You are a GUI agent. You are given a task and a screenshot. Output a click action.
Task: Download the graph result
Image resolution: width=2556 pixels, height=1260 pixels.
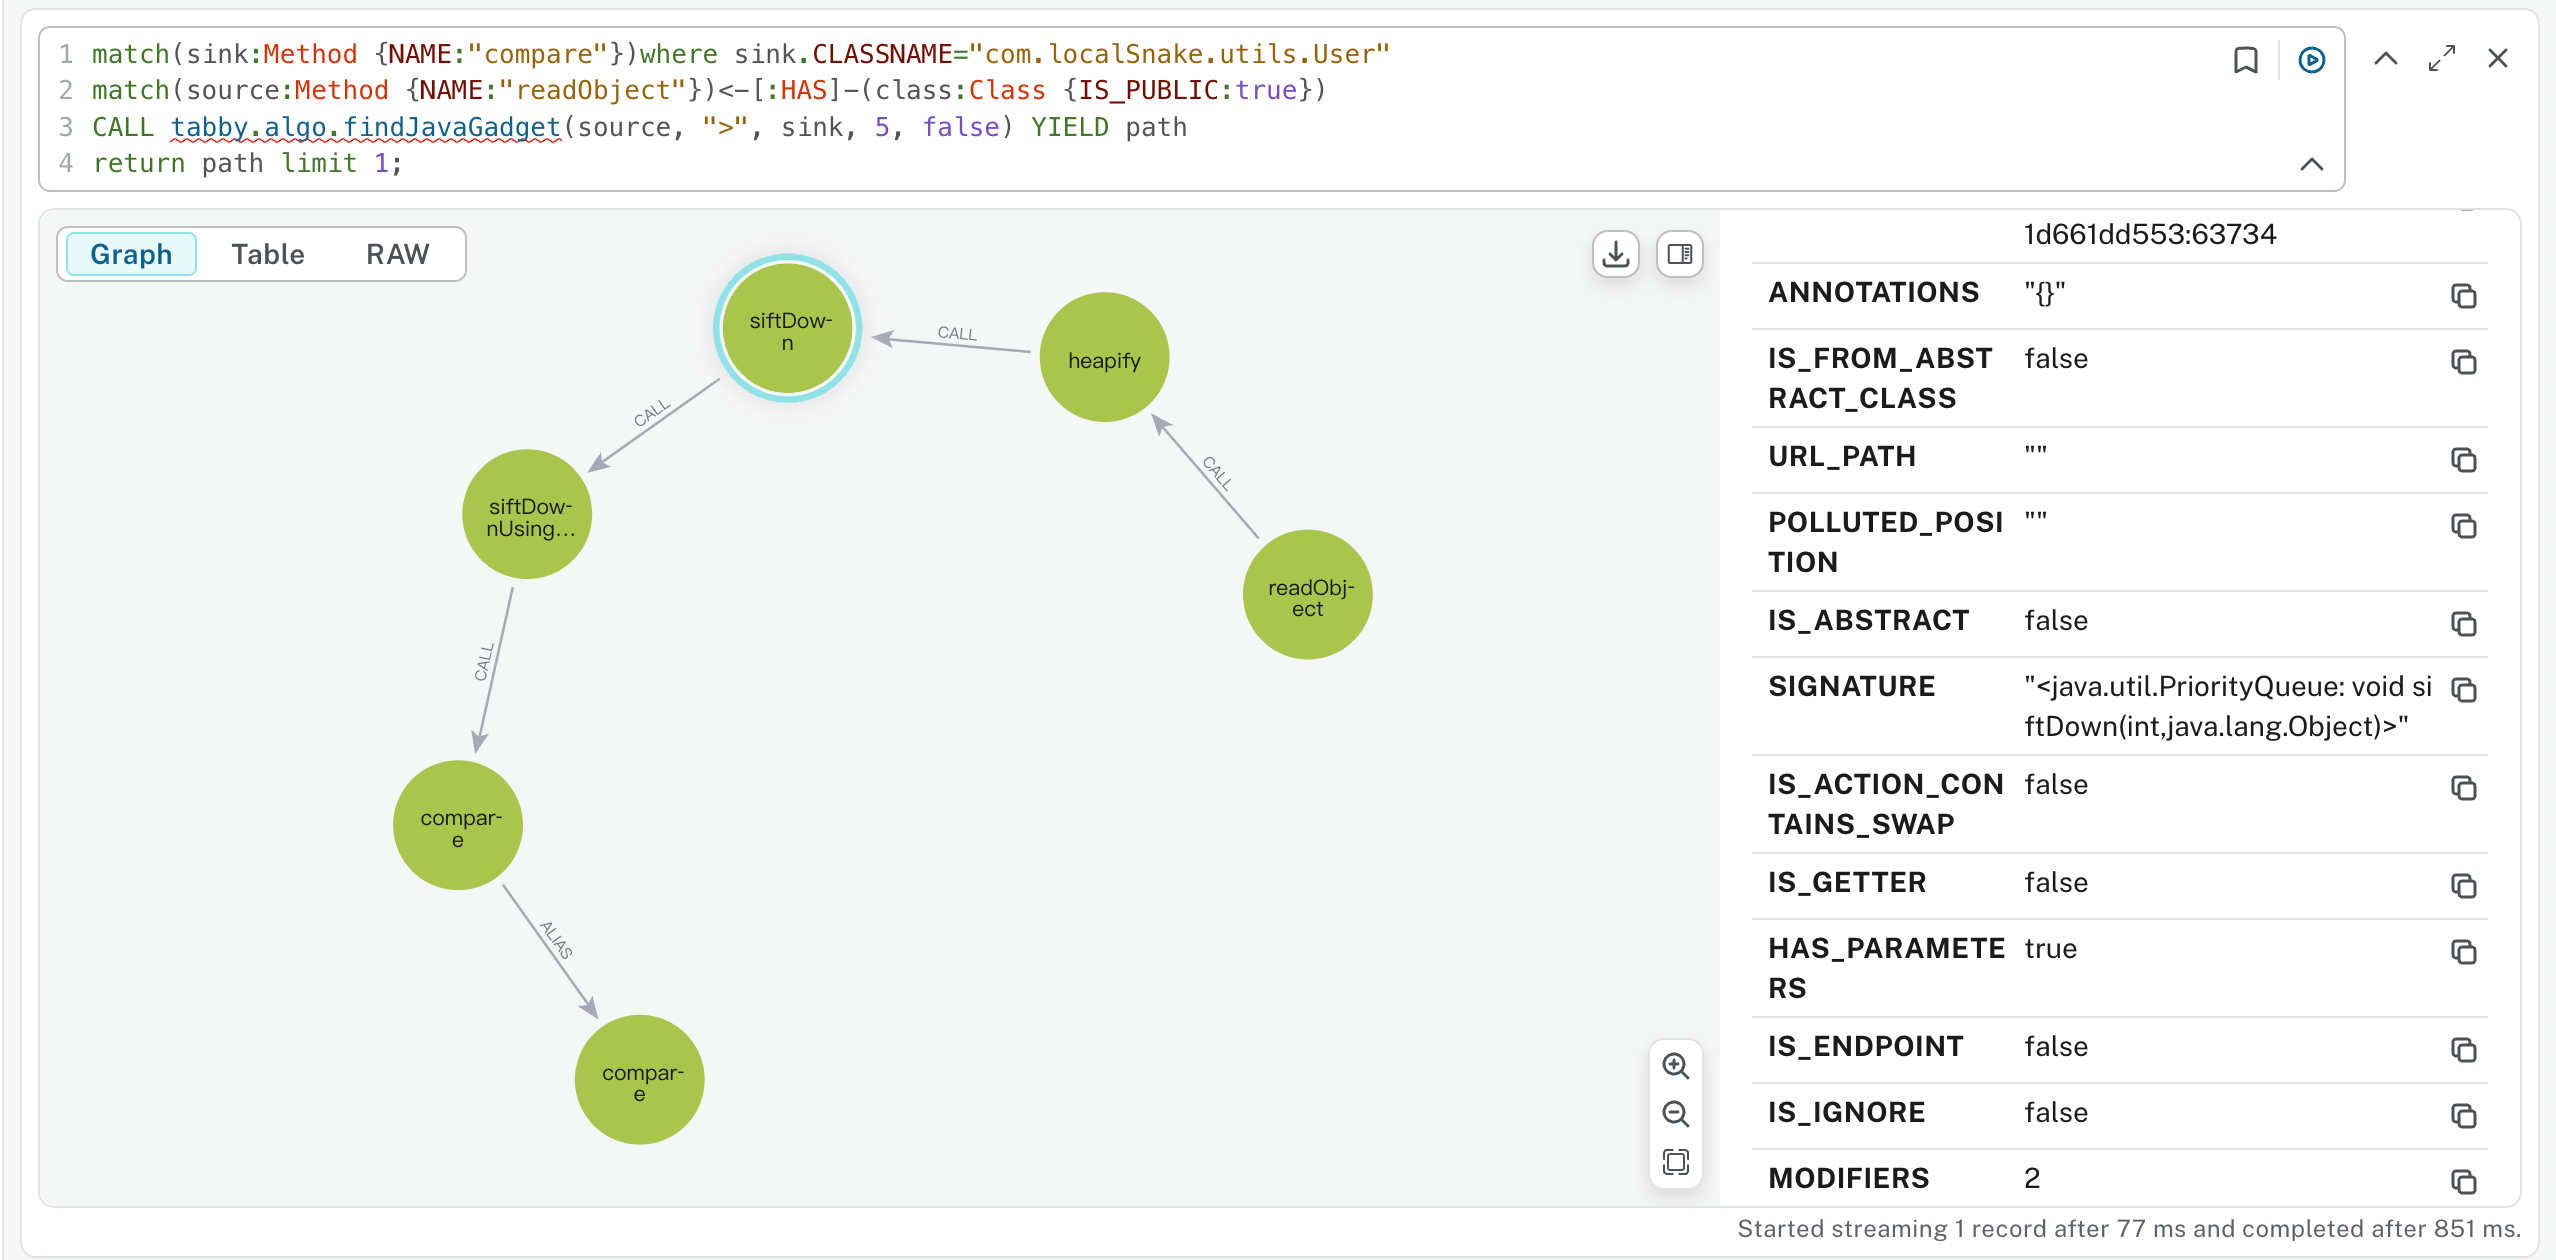point(1615,254)
